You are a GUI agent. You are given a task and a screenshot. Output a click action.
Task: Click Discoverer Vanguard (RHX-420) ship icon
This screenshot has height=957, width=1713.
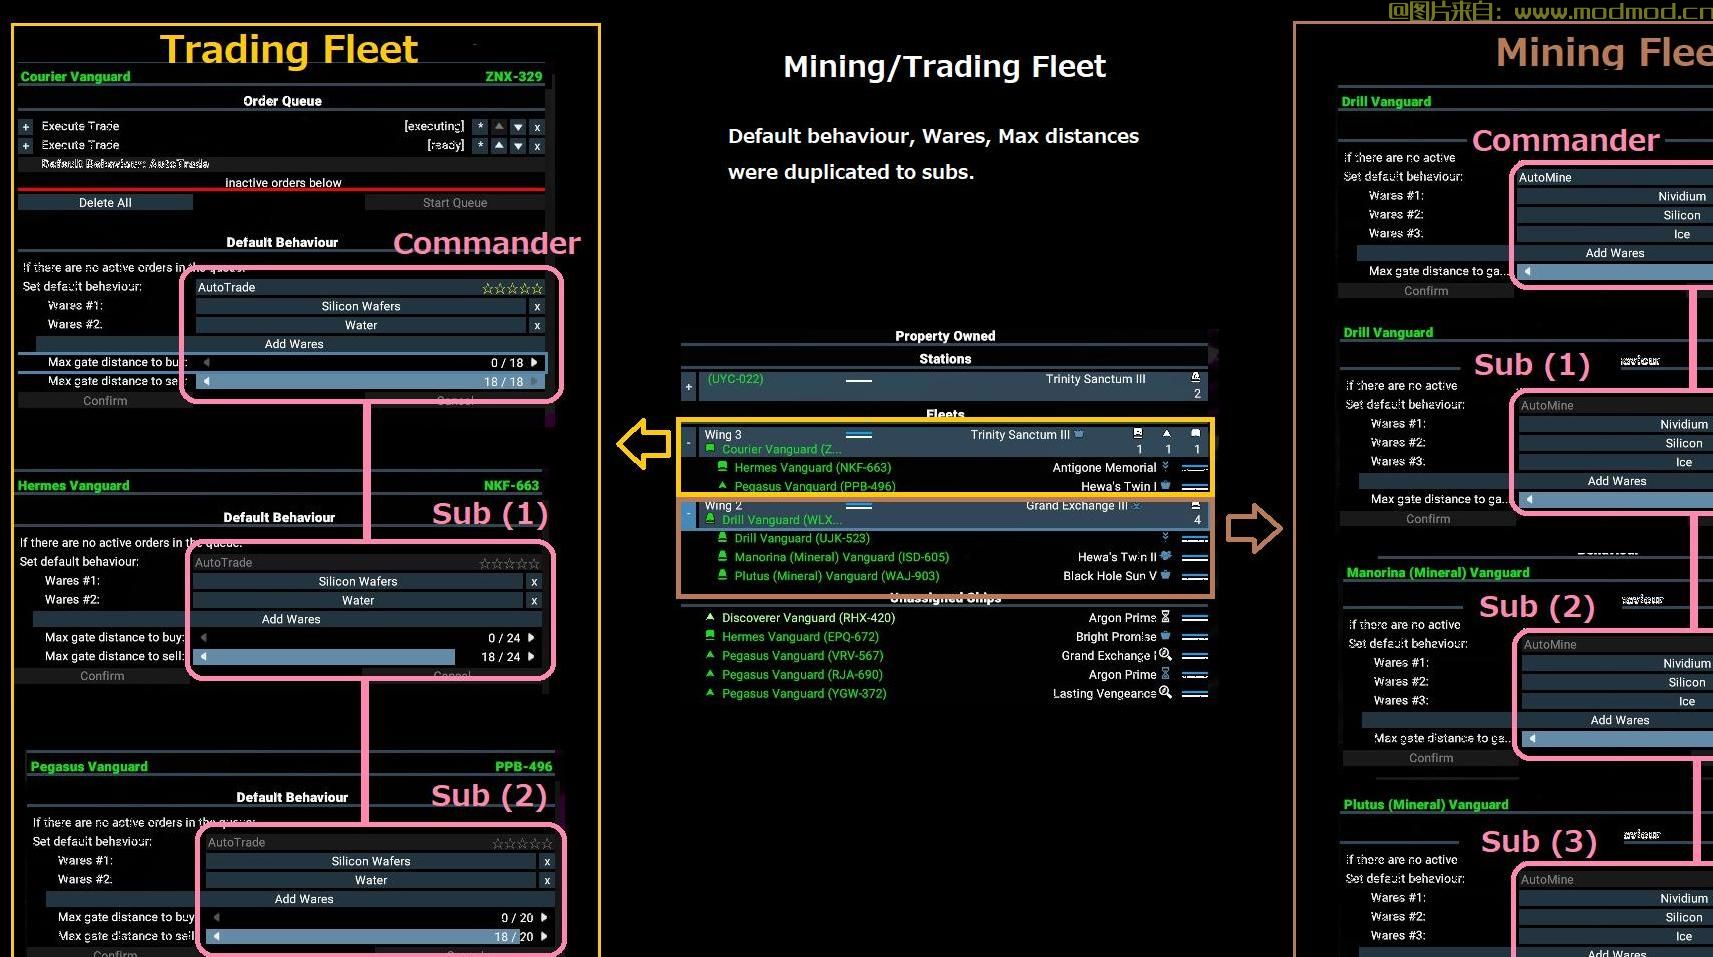click(710, 618)
